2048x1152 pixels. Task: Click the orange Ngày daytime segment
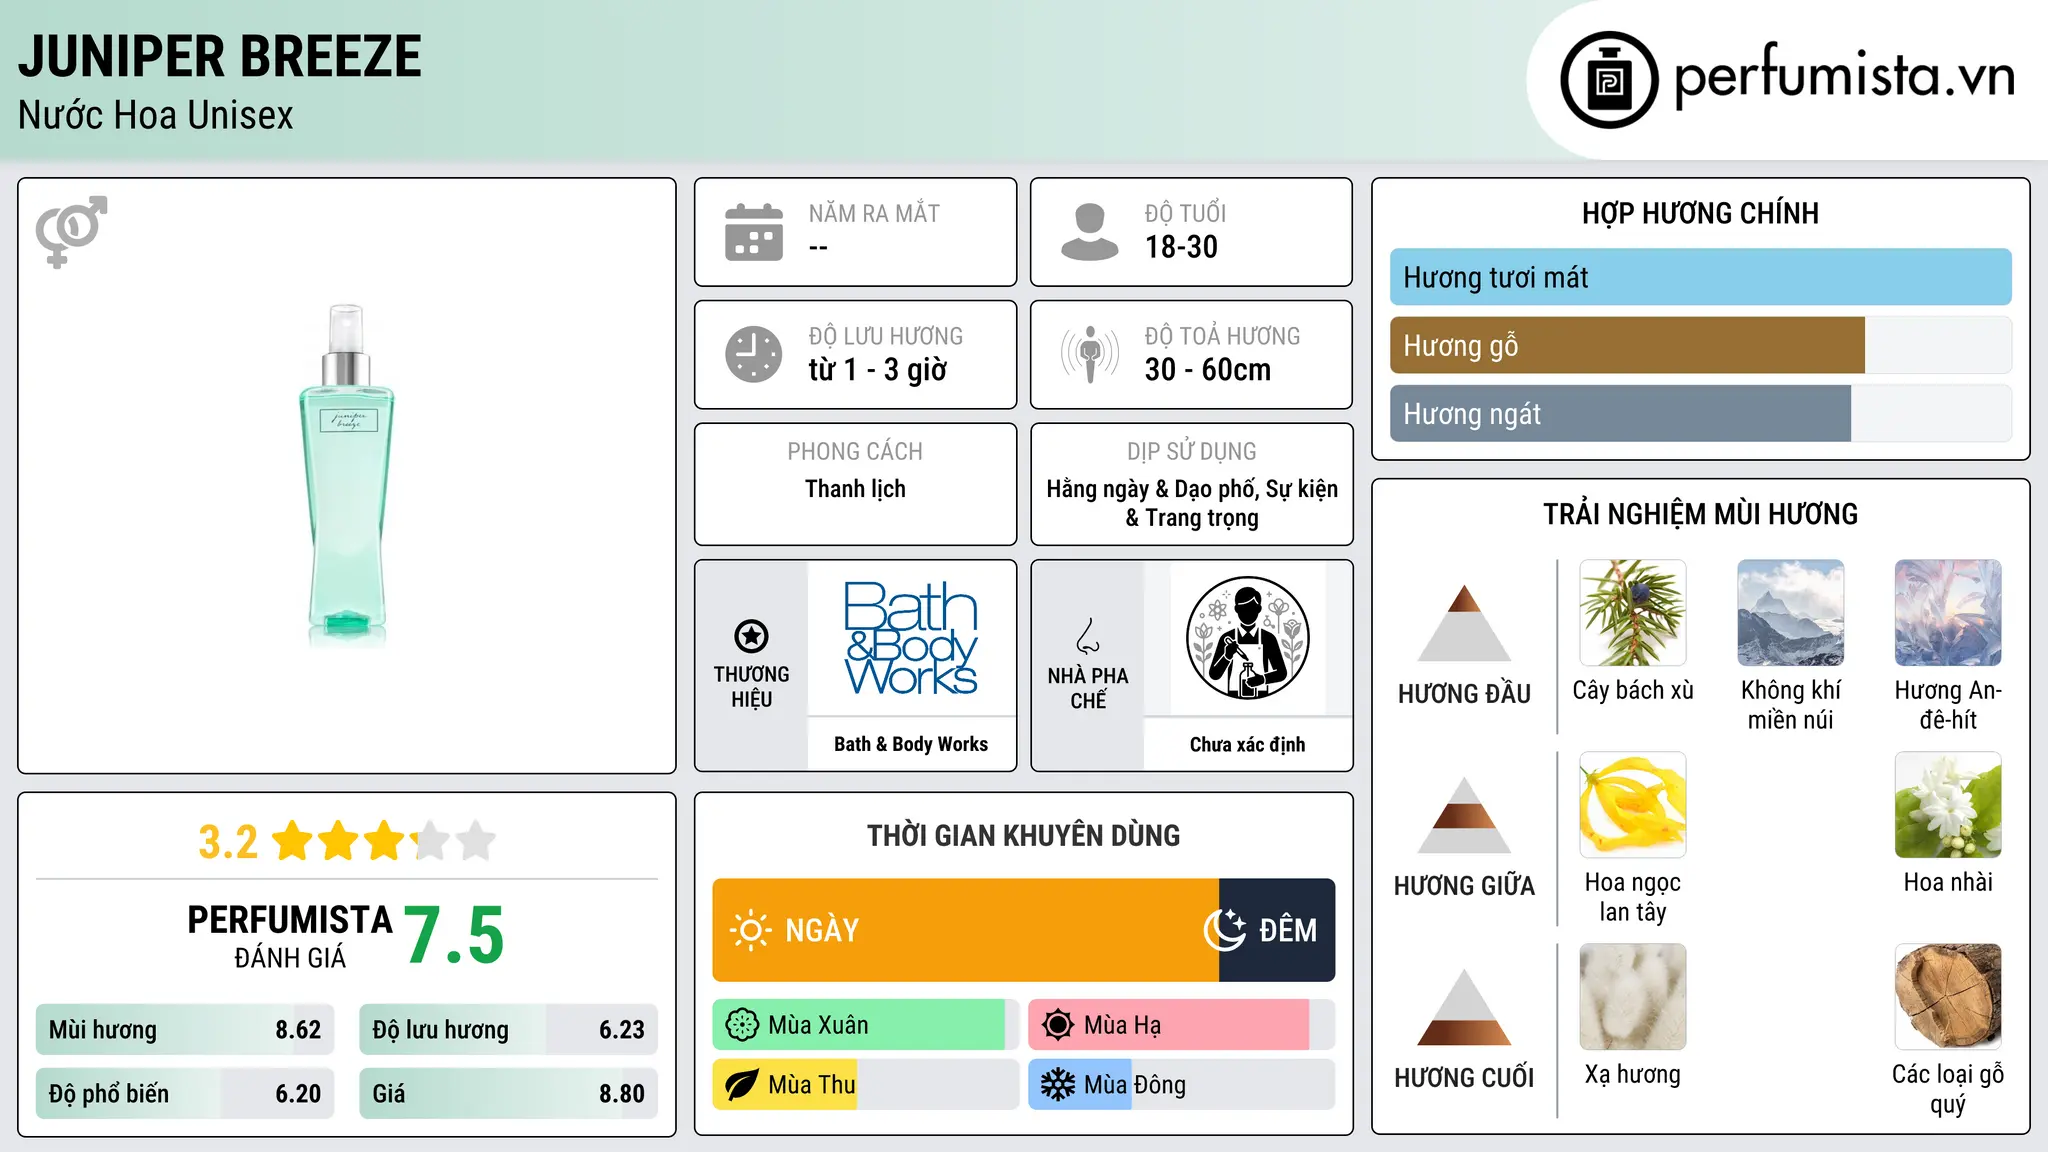[x=966, y=930]
